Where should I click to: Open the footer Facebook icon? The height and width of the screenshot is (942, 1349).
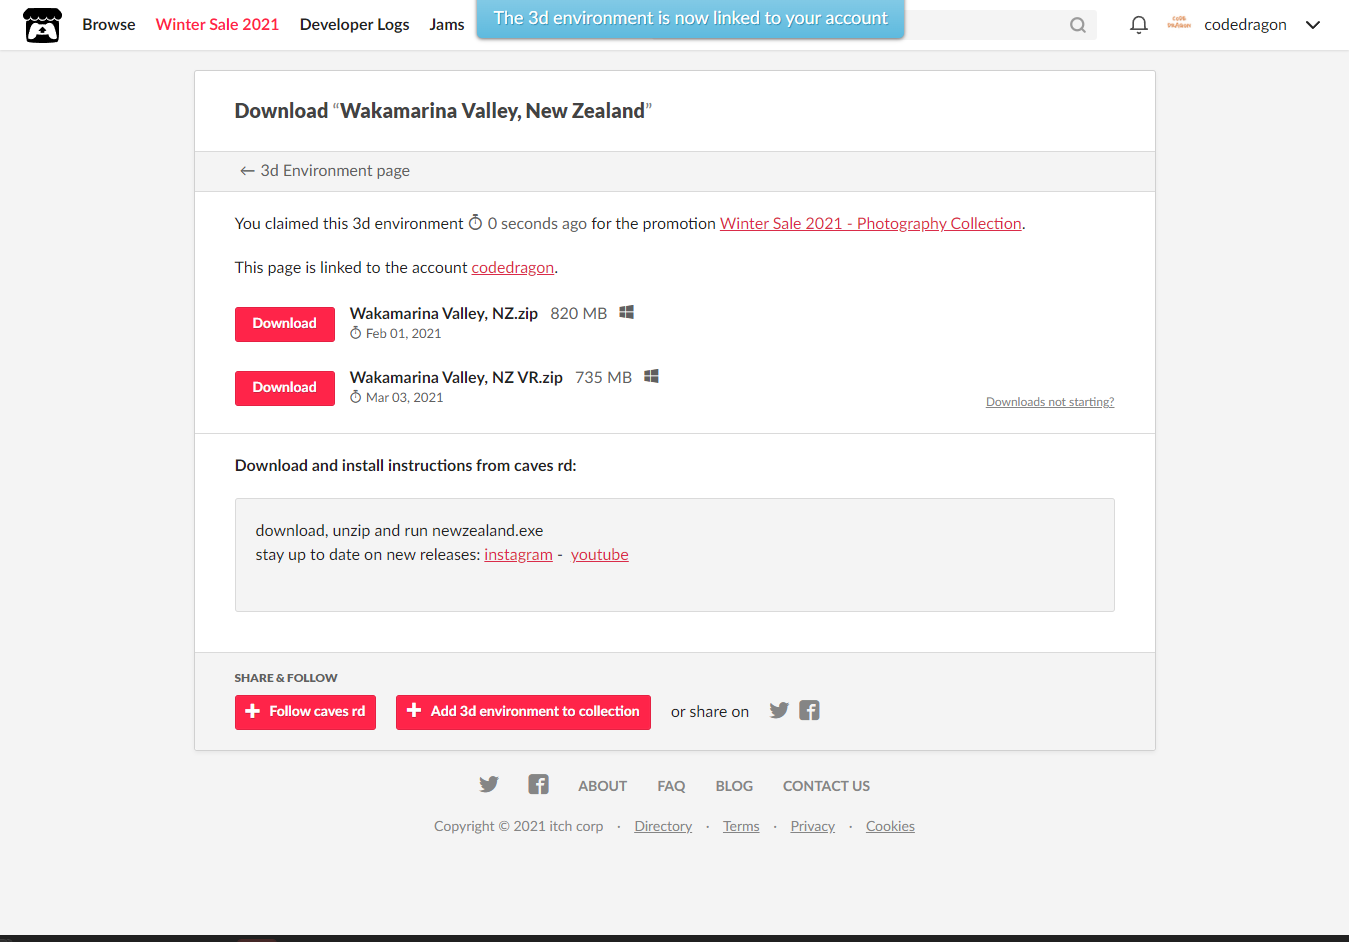click(x=539, y=784)
